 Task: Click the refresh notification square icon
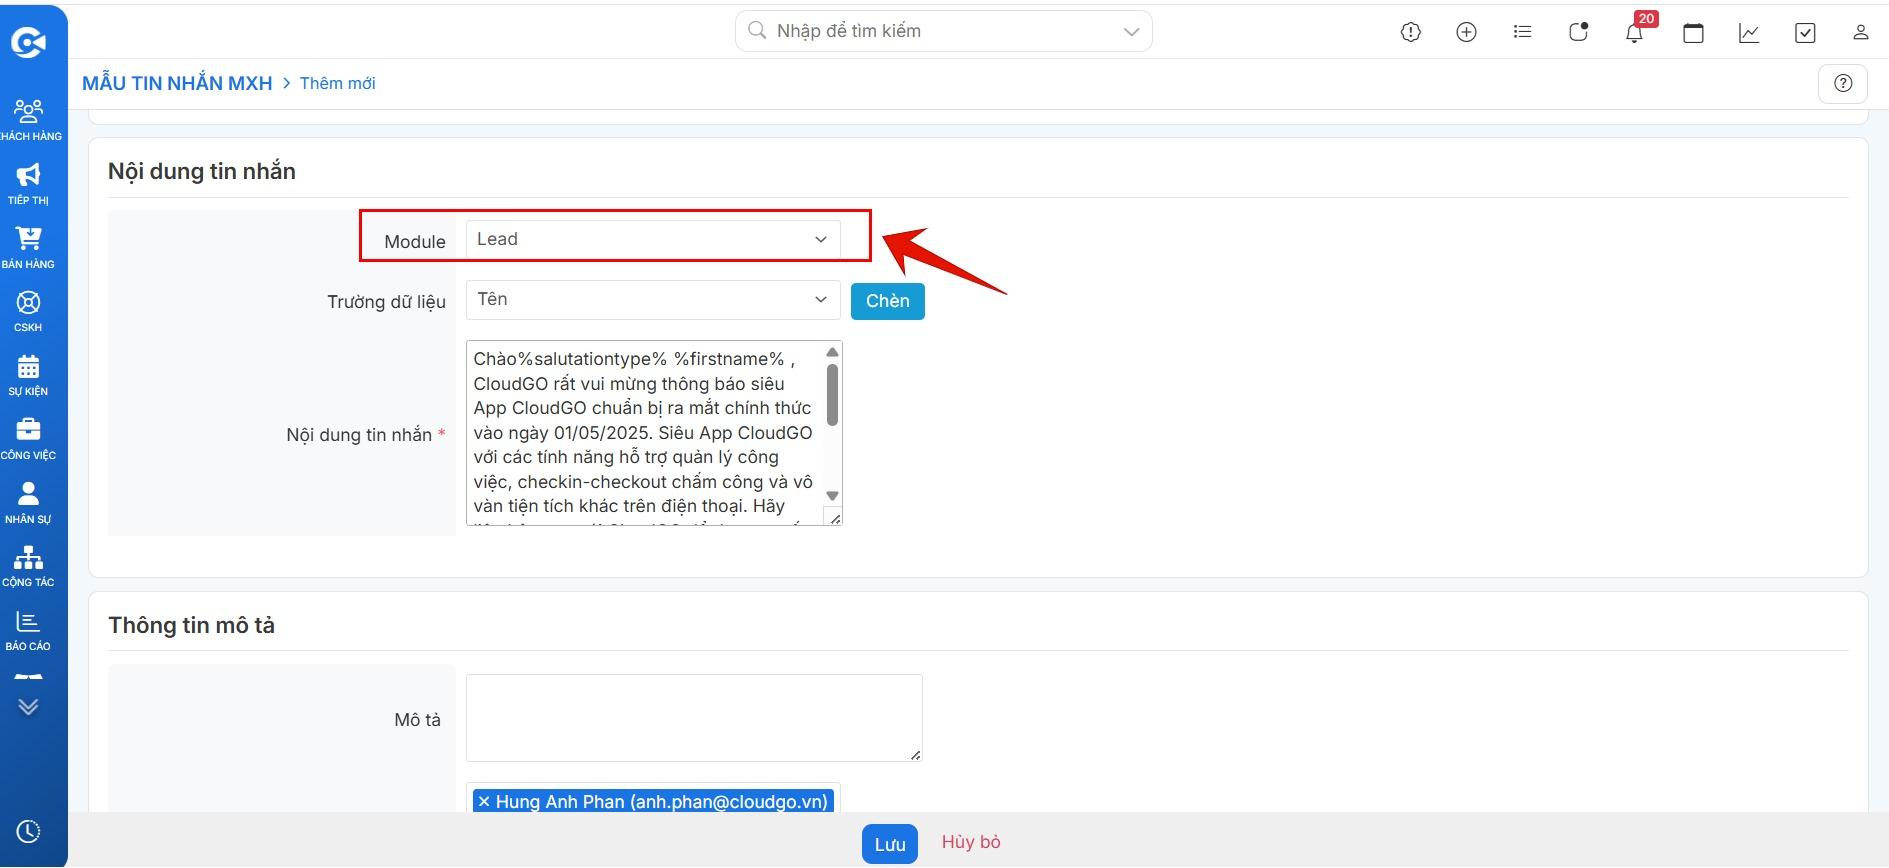tap(1578, 32)
